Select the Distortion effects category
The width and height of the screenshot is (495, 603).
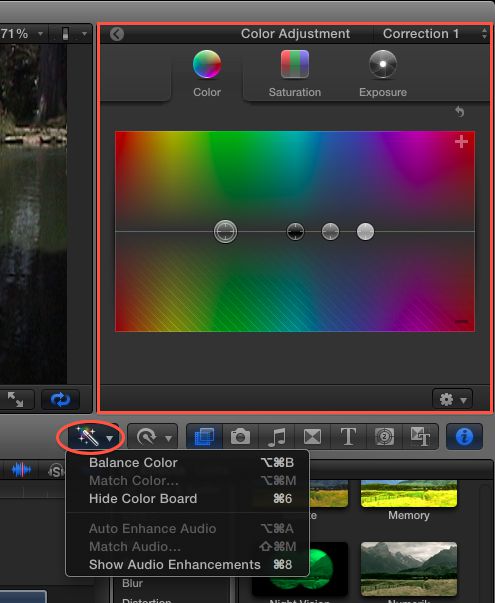coord(147,600)
